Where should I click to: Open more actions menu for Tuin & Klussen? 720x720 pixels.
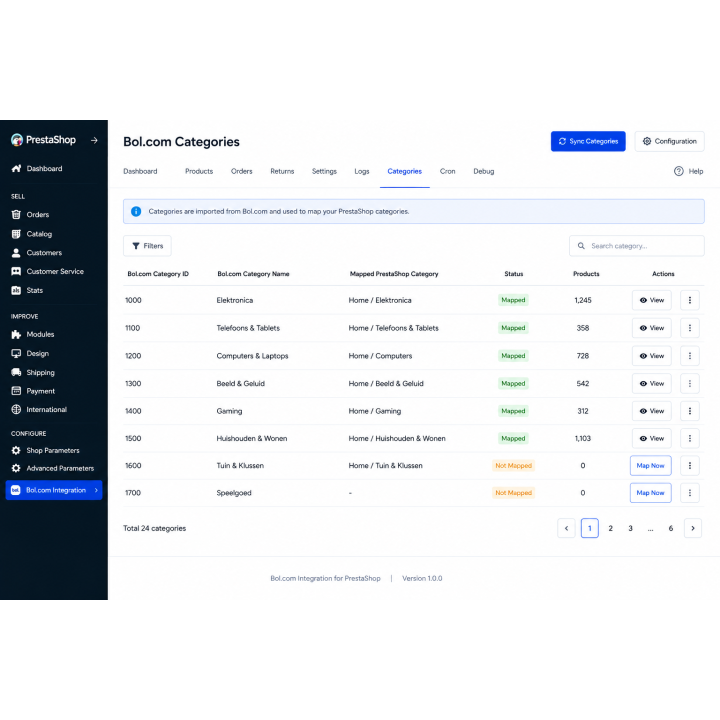[x=690, y=466]
